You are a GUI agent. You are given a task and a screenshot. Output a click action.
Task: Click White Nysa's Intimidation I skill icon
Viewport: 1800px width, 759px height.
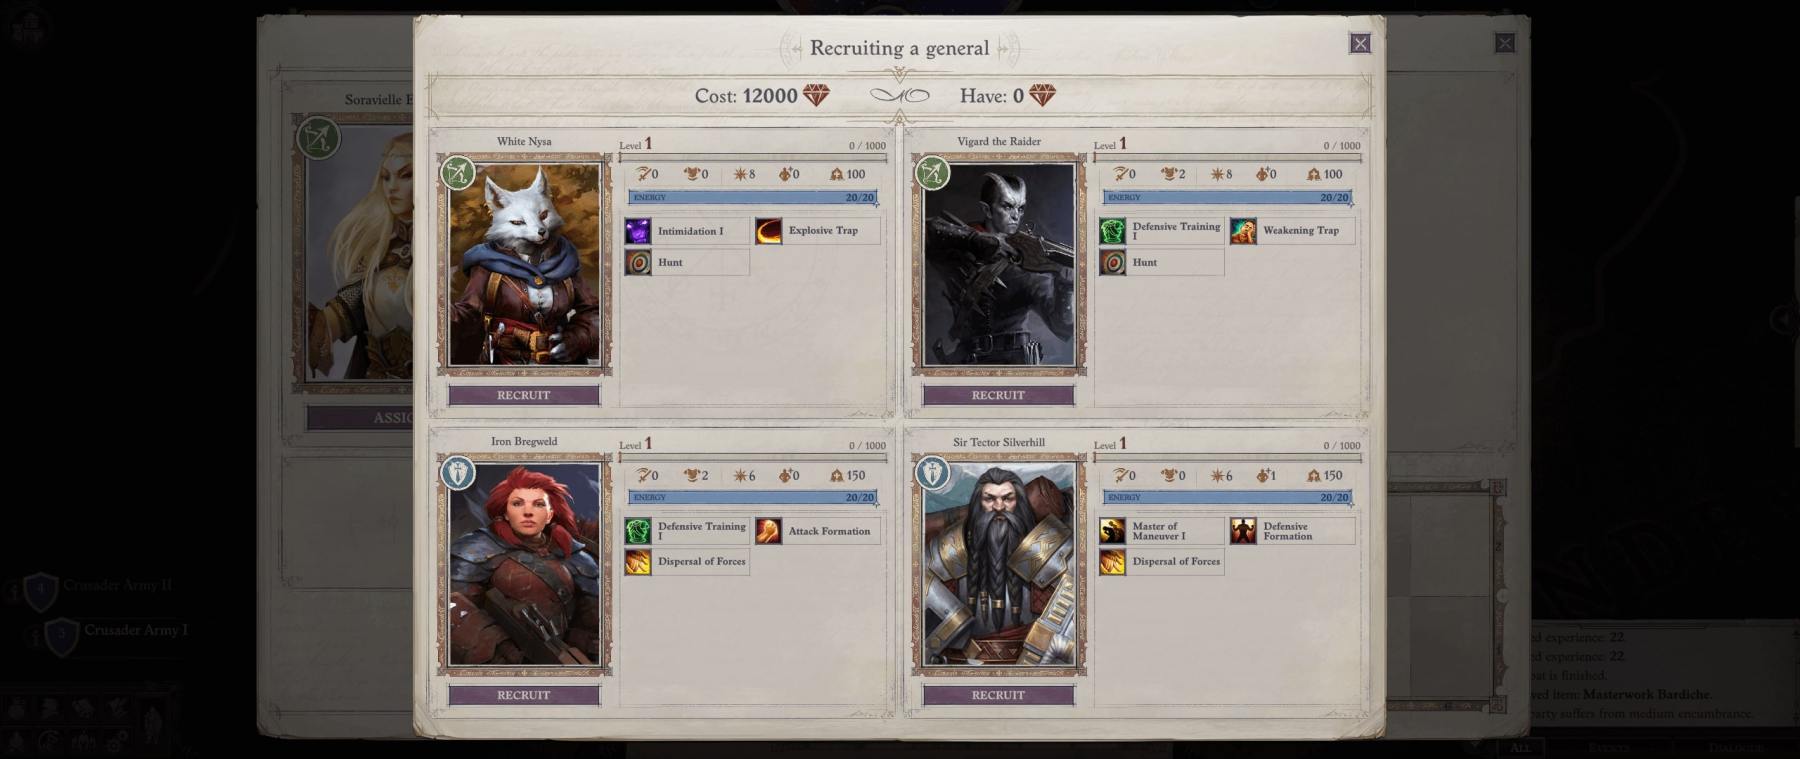(x=638, y=231)
